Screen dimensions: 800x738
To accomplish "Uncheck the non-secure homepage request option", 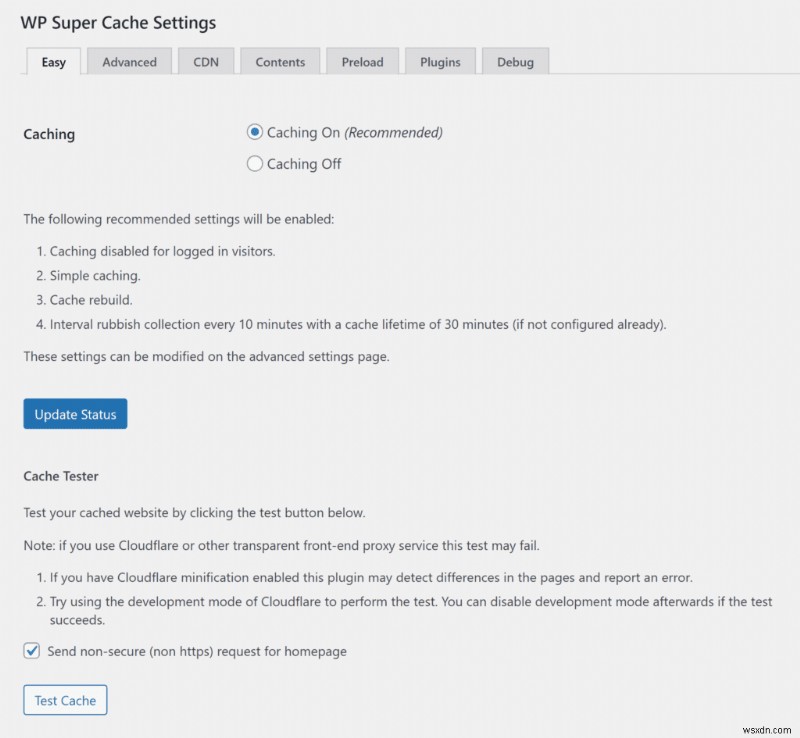I will coord(31,651).
